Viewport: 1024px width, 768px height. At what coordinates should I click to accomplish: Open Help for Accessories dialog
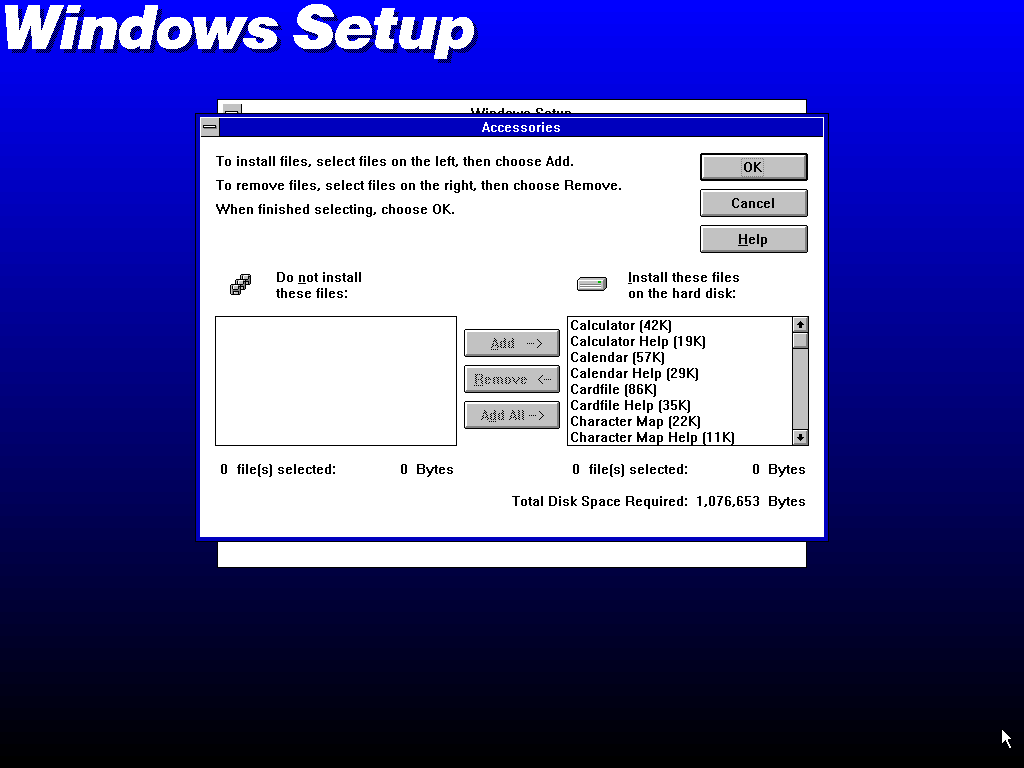(753, 239)
